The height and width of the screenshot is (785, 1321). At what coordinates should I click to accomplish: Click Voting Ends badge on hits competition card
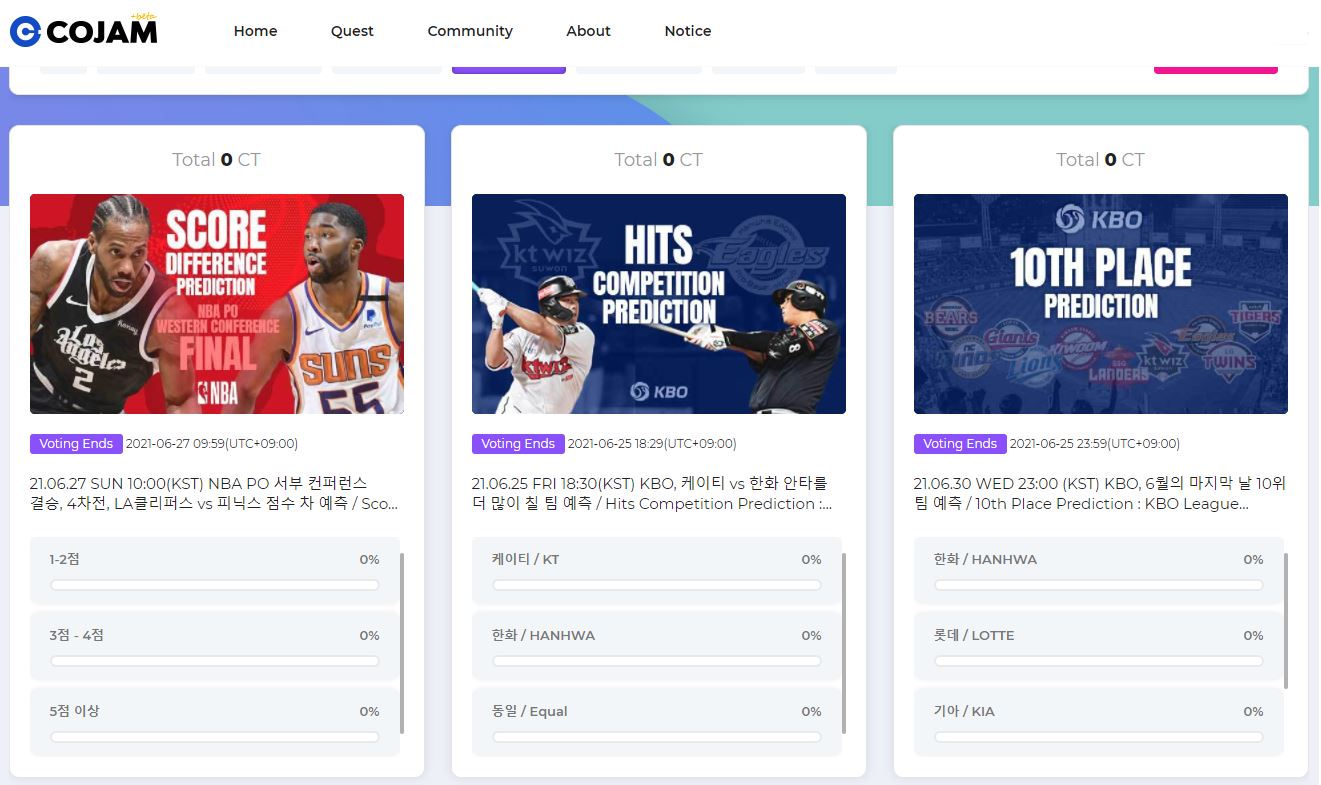518,444
